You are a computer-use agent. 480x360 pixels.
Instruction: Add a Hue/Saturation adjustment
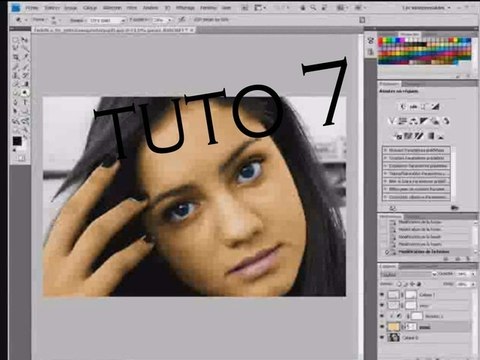[x=403, y=121]
